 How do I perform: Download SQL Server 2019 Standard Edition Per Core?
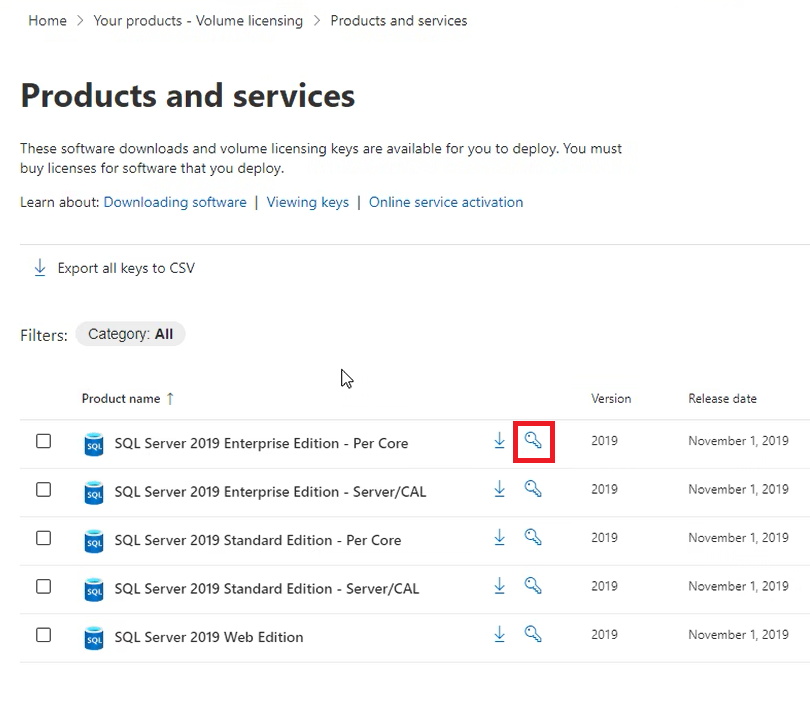(499, 537)
